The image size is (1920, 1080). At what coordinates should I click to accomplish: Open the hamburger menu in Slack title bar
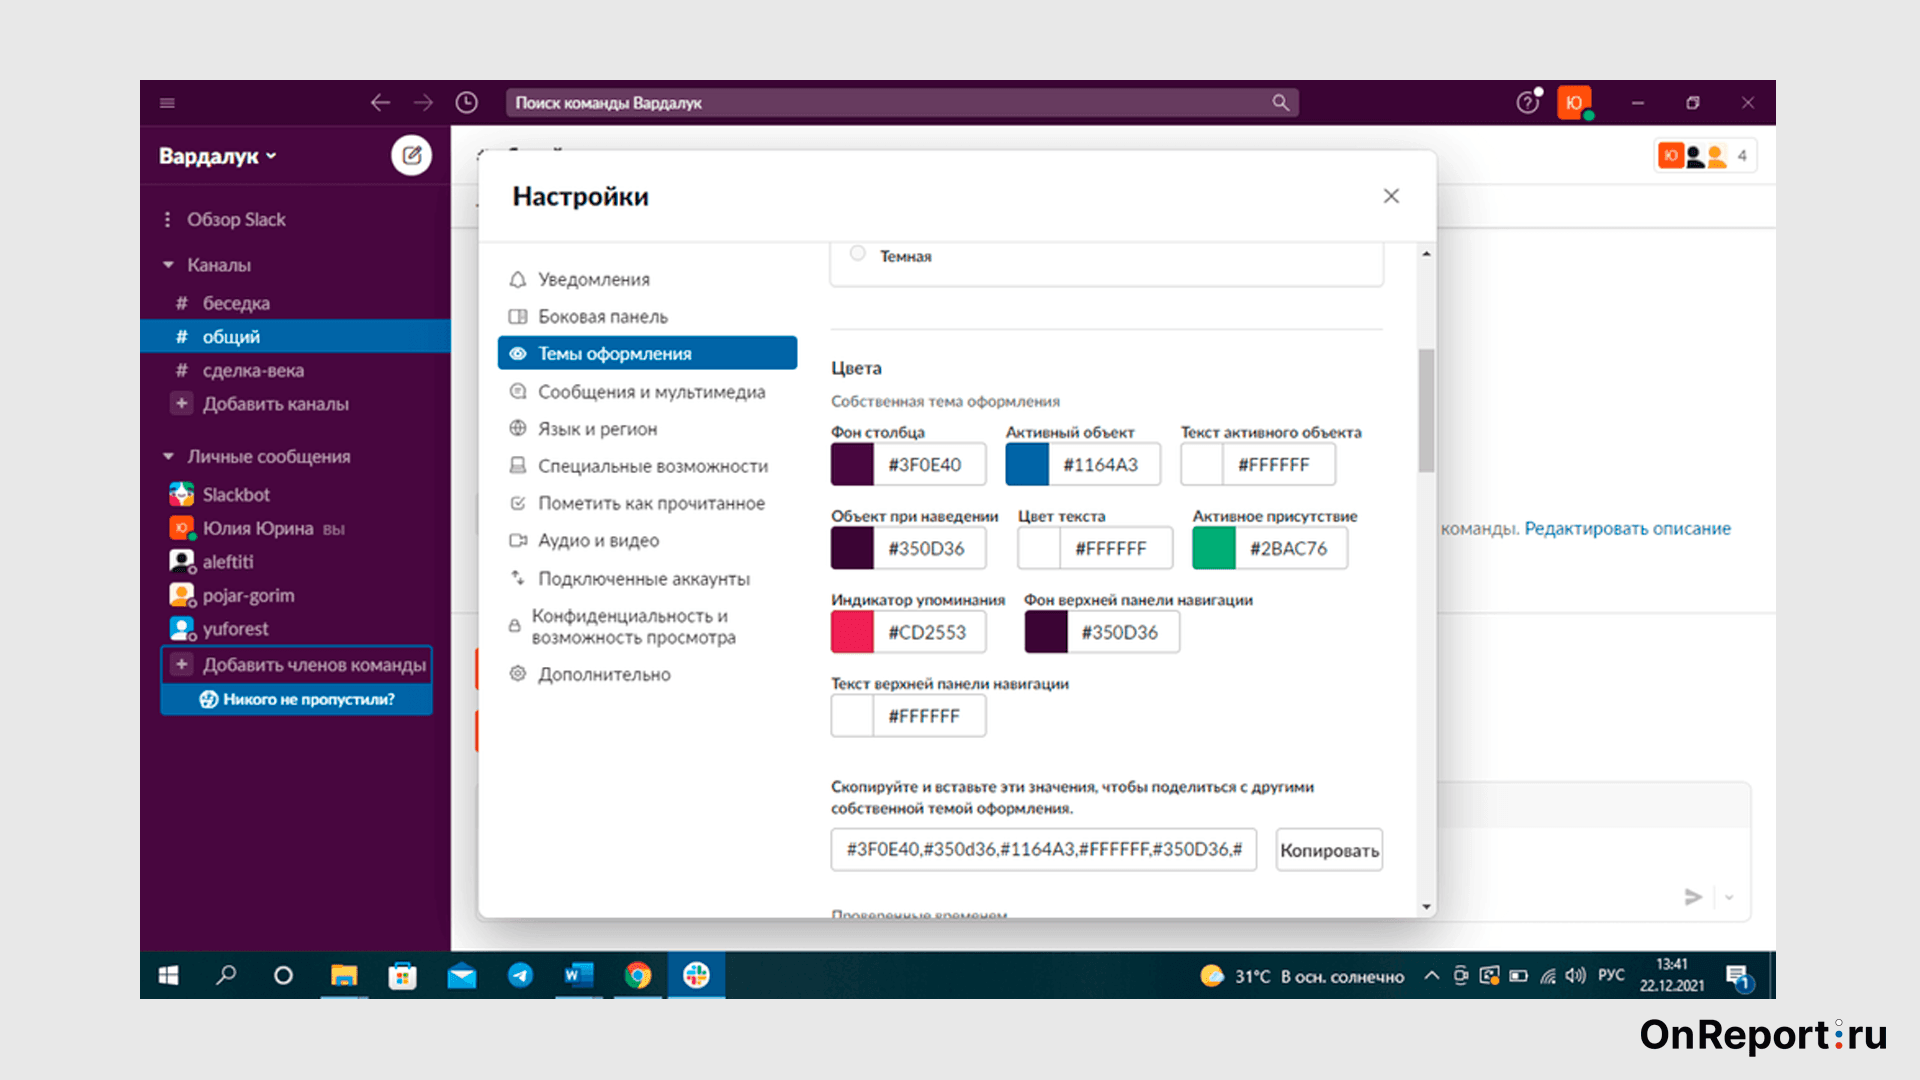coord(167,103)
